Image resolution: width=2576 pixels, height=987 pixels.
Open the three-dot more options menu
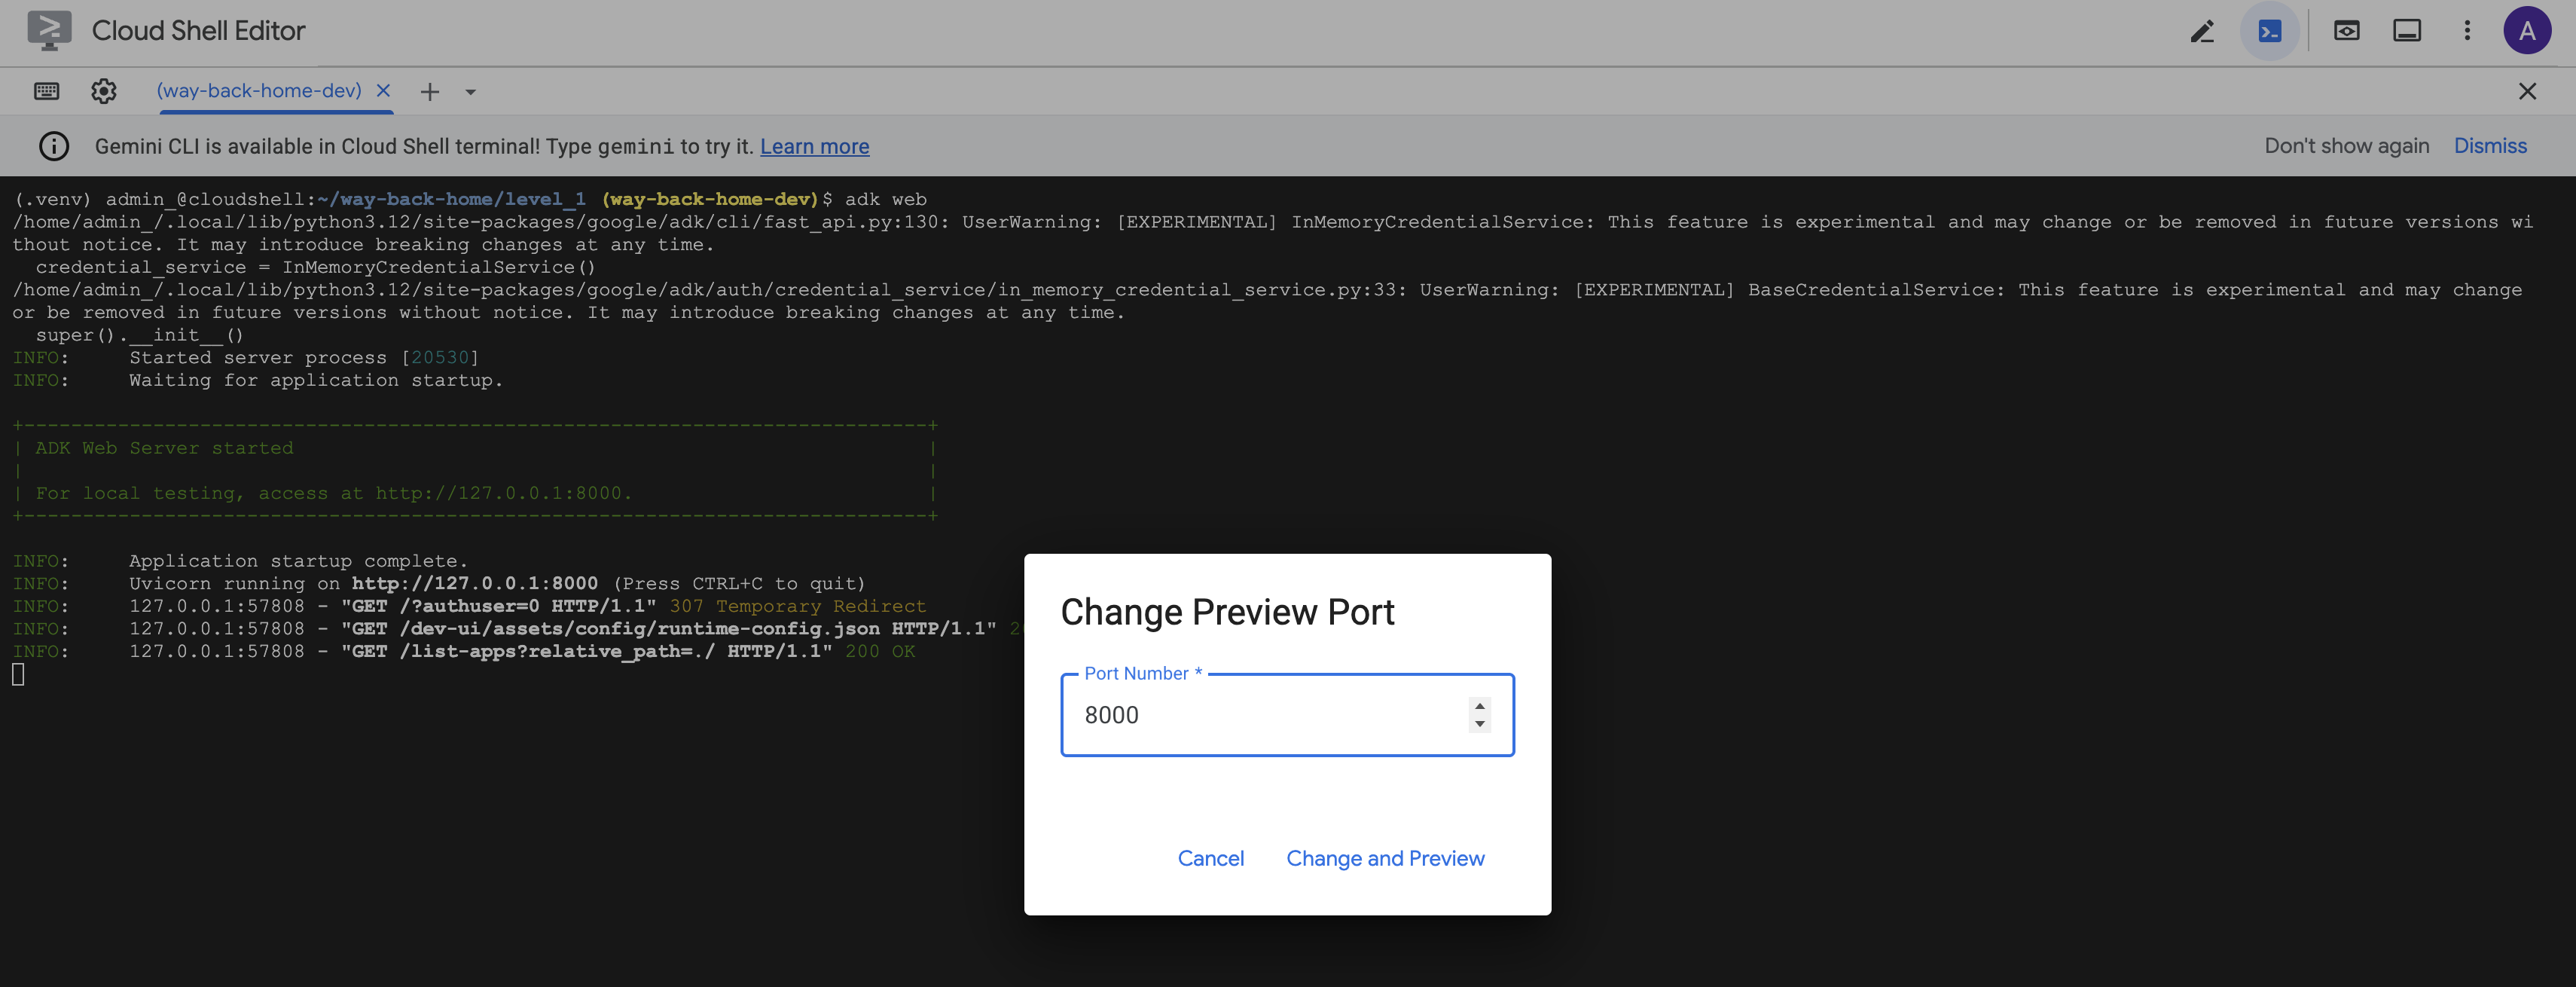(x=2467, y=31)
